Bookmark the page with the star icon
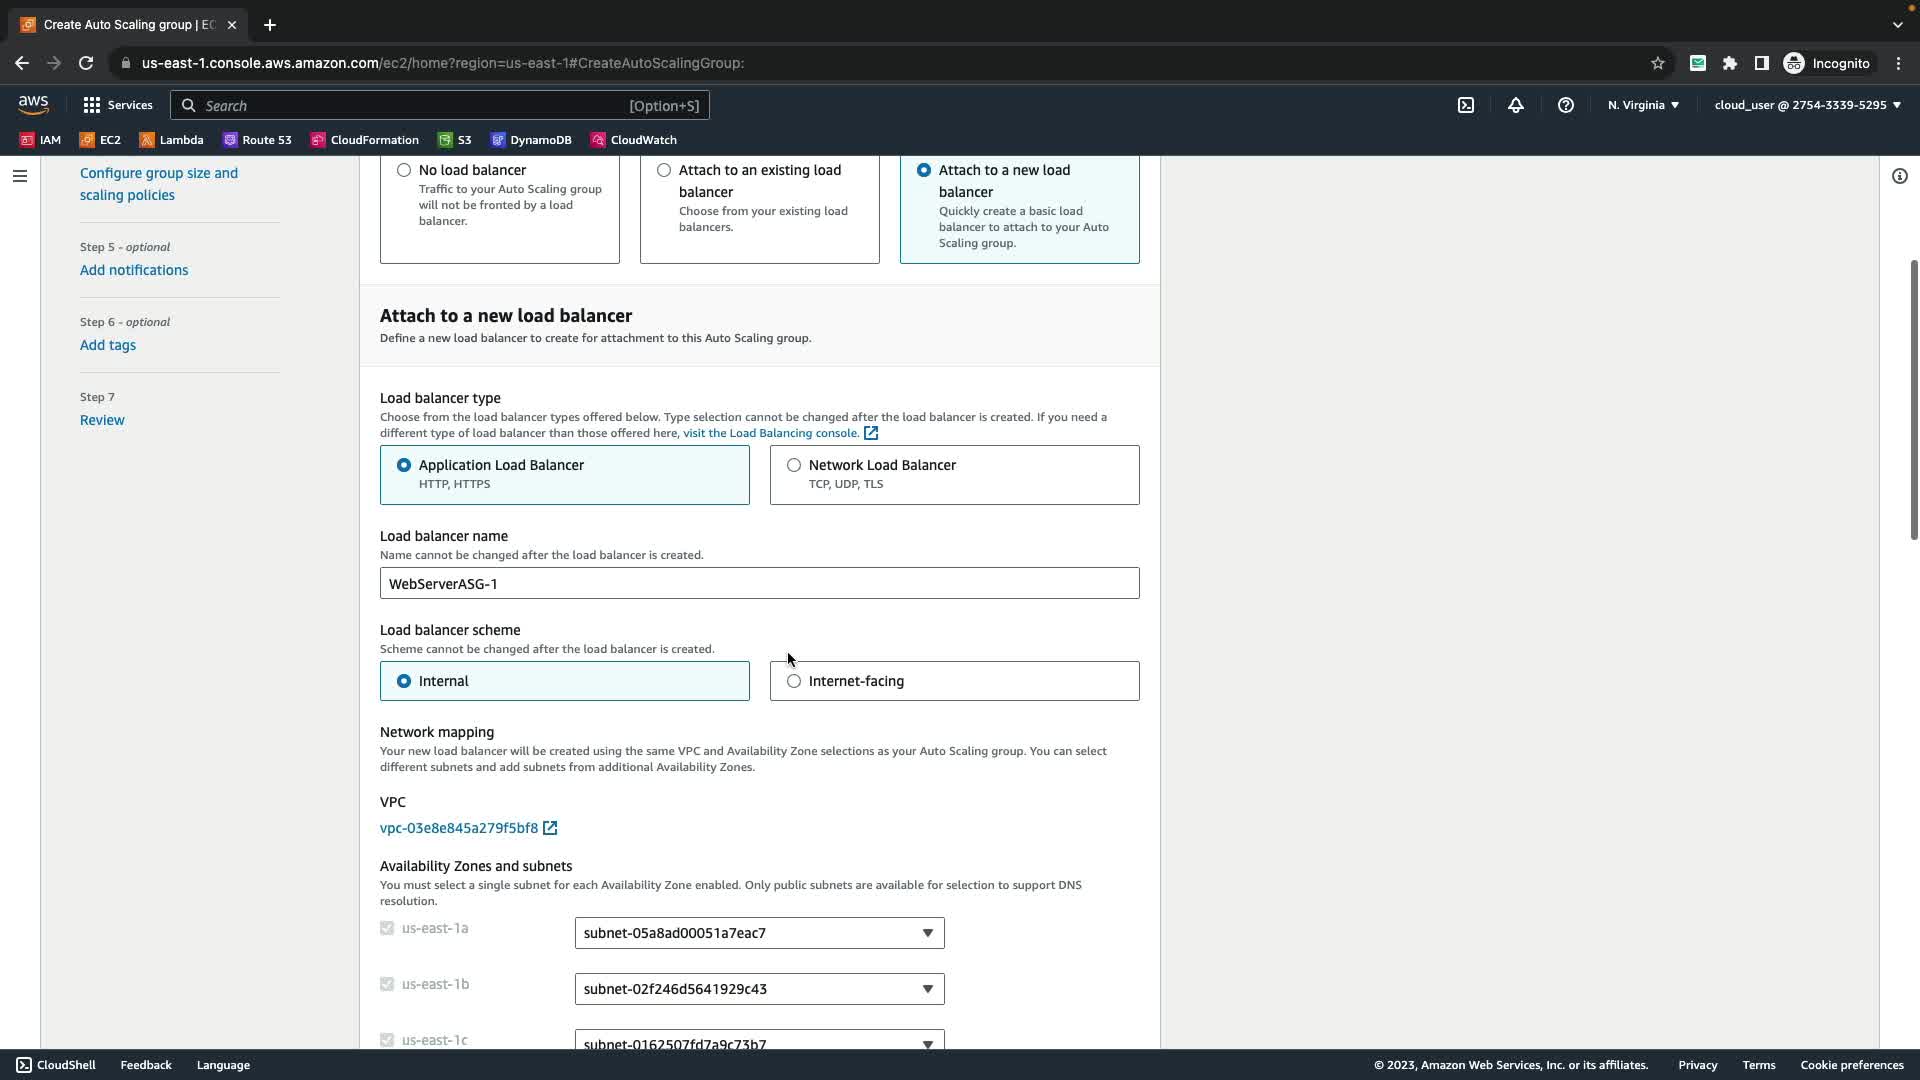This screenshot has height=1080, width=1920. 1657,63
